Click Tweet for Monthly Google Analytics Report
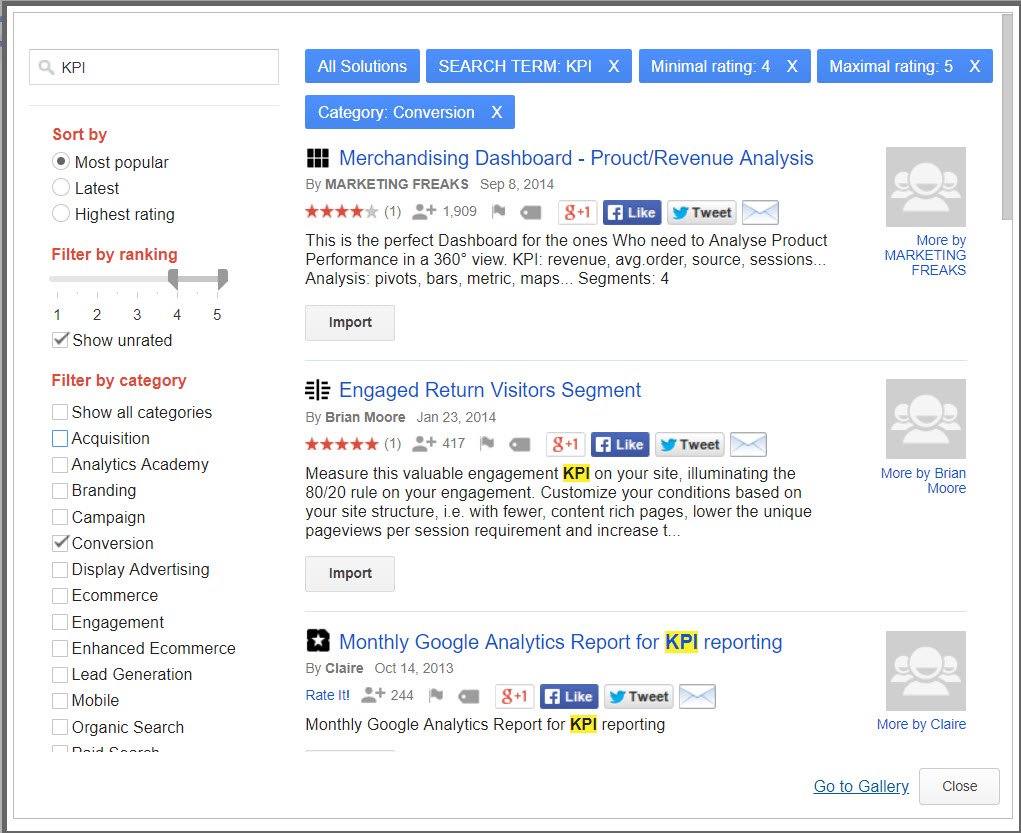Screen dimensions: 1021x833 click(639, 696)
